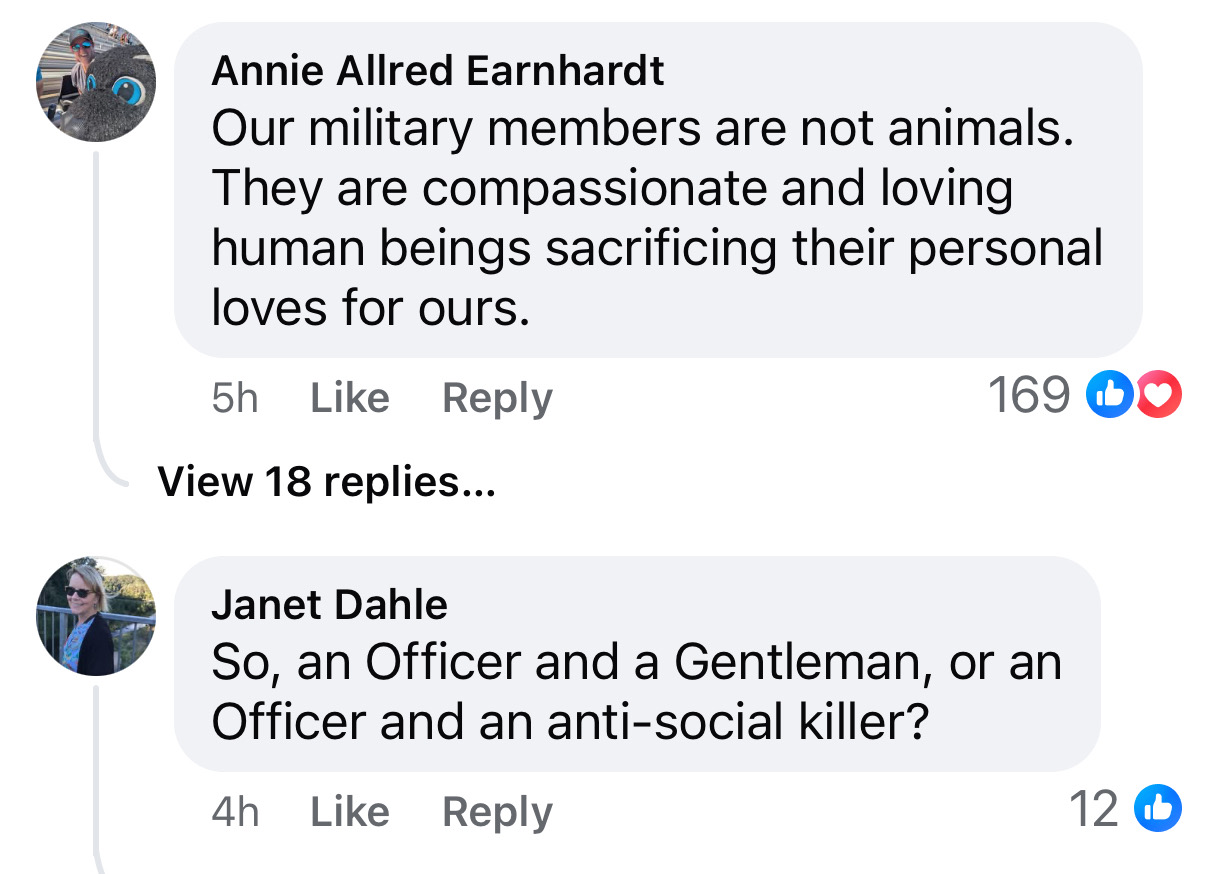Viewport: 1206px width, 874px height.
Task: Expand View 18 replies thread
Action: point(325,482)
